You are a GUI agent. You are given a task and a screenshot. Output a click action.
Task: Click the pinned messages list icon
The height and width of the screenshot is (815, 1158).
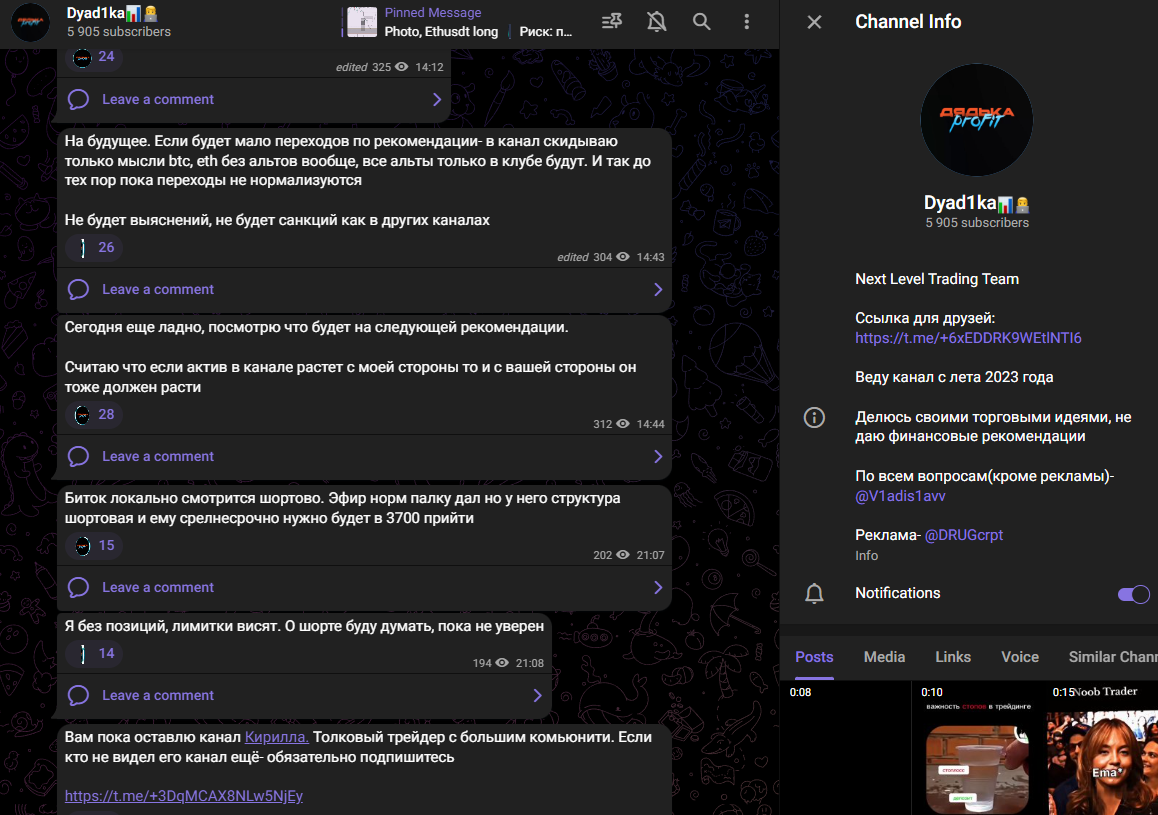tap(611, 22)
